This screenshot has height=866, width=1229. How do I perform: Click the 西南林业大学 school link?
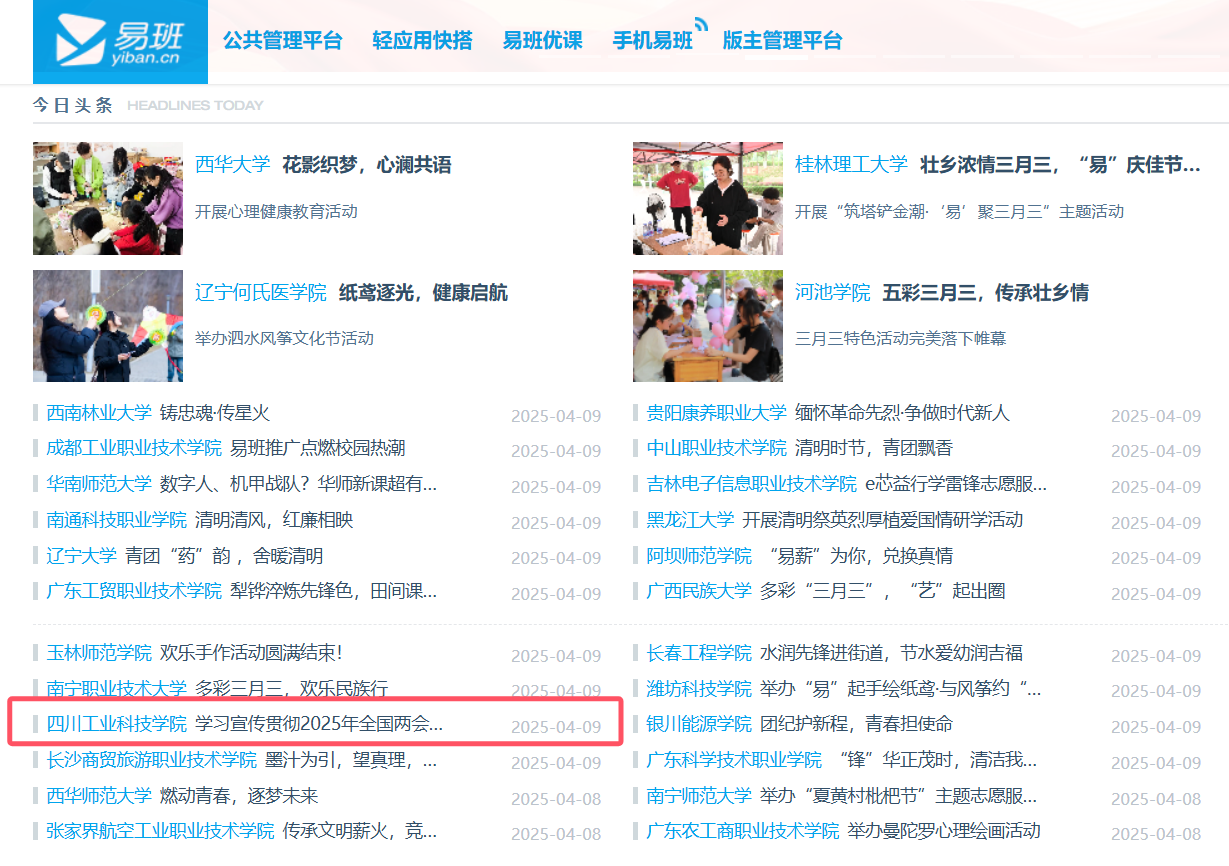pyautogui.click(x=99, y=412)
